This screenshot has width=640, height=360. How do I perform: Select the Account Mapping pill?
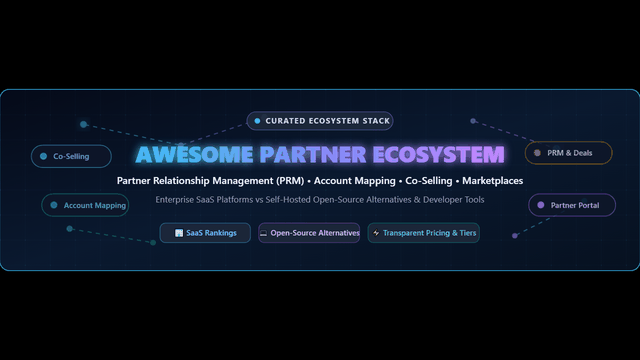[85, 205]
